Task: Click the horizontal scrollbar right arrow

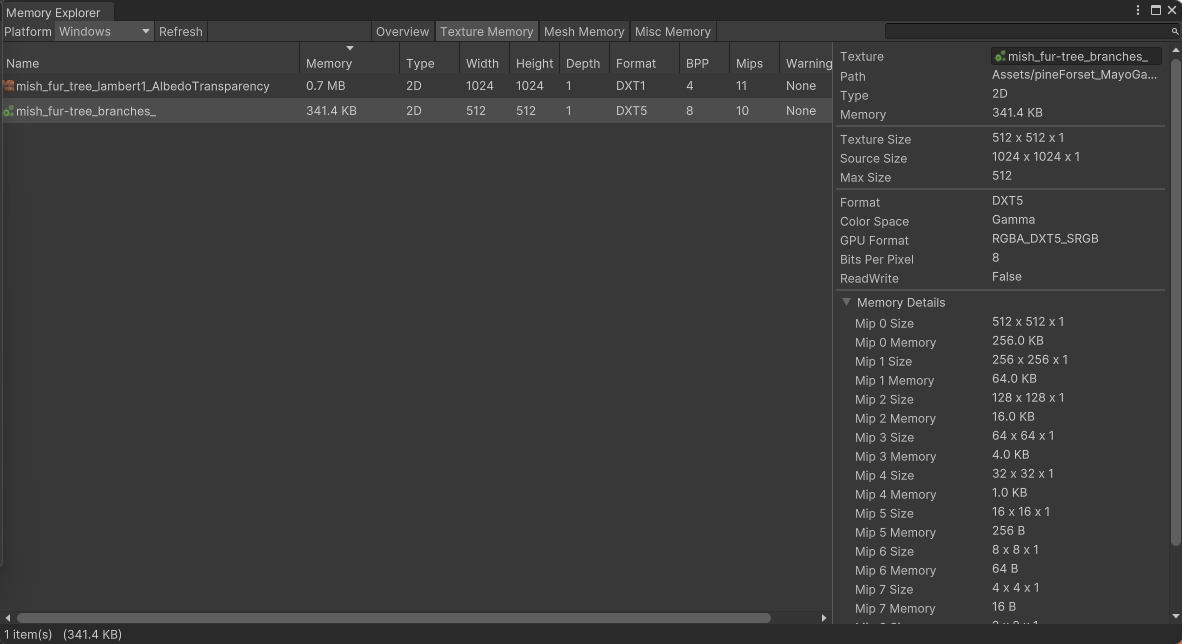Action: click(x=824, y=618)
